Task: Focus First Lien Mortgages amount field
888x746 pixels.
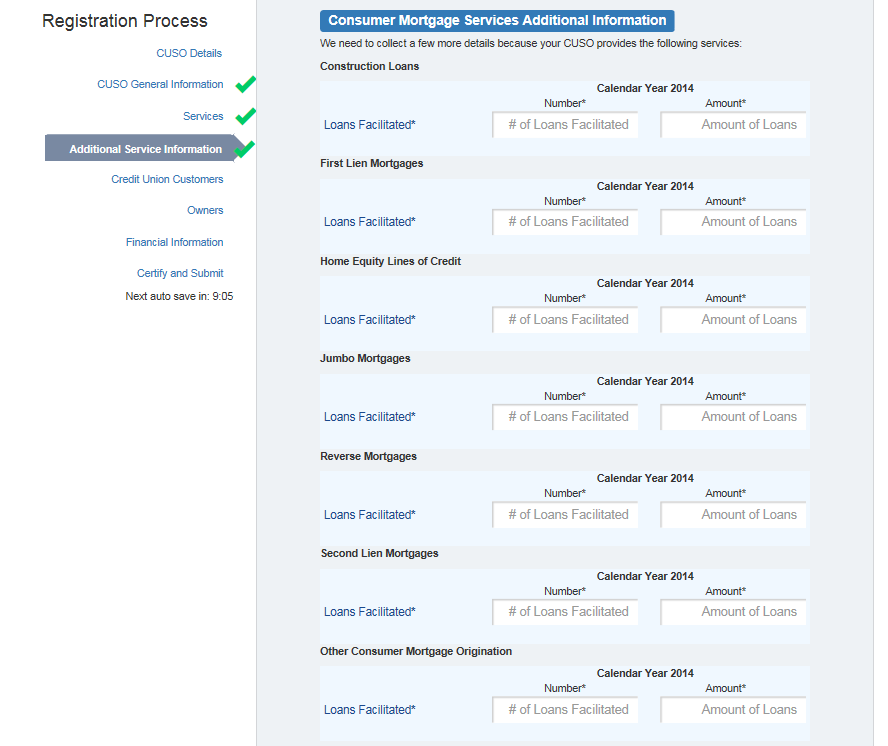Action: coord(733,222)
